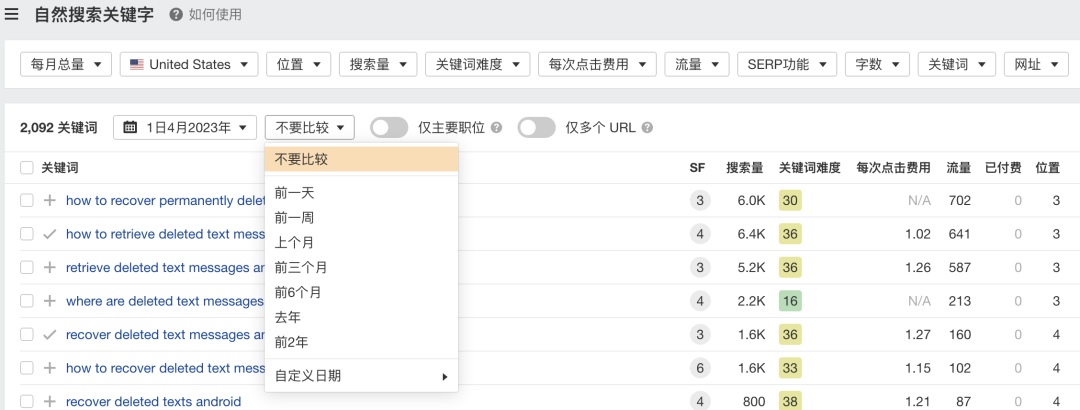This screenshot has width=1080, height=410.
Task: Click the calendar icon in date selector
Action: 130,127
